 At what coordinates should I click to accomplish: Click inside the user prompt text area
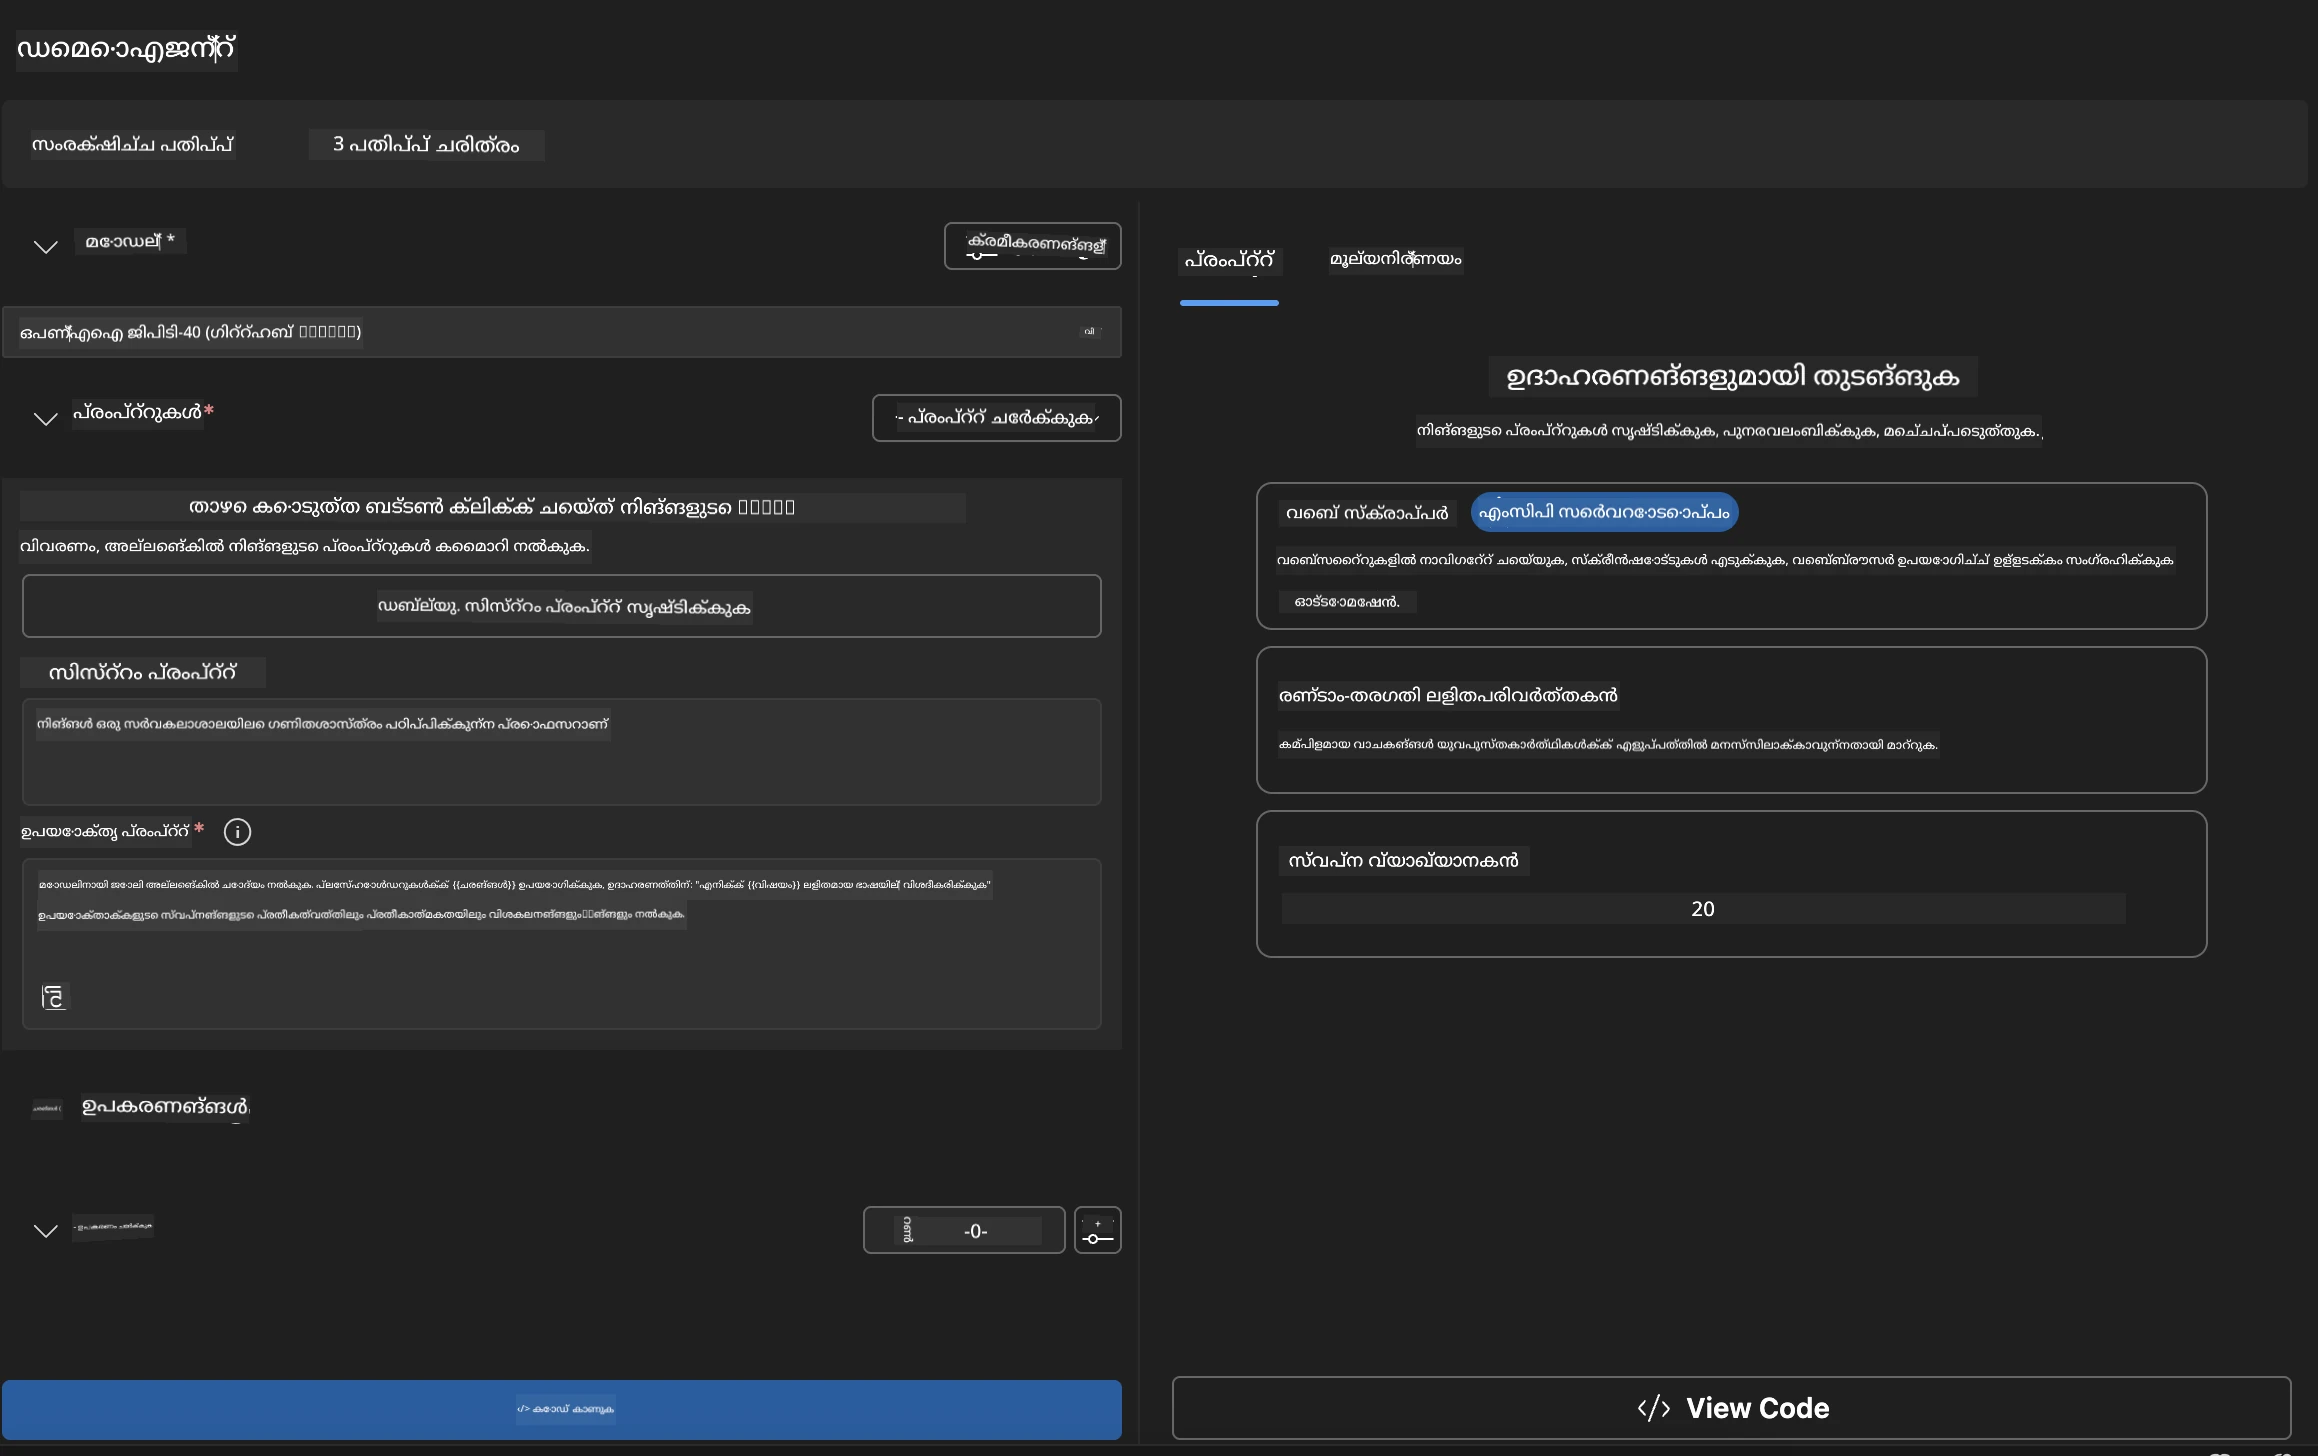pyautogui.click(x=561, y=943)
